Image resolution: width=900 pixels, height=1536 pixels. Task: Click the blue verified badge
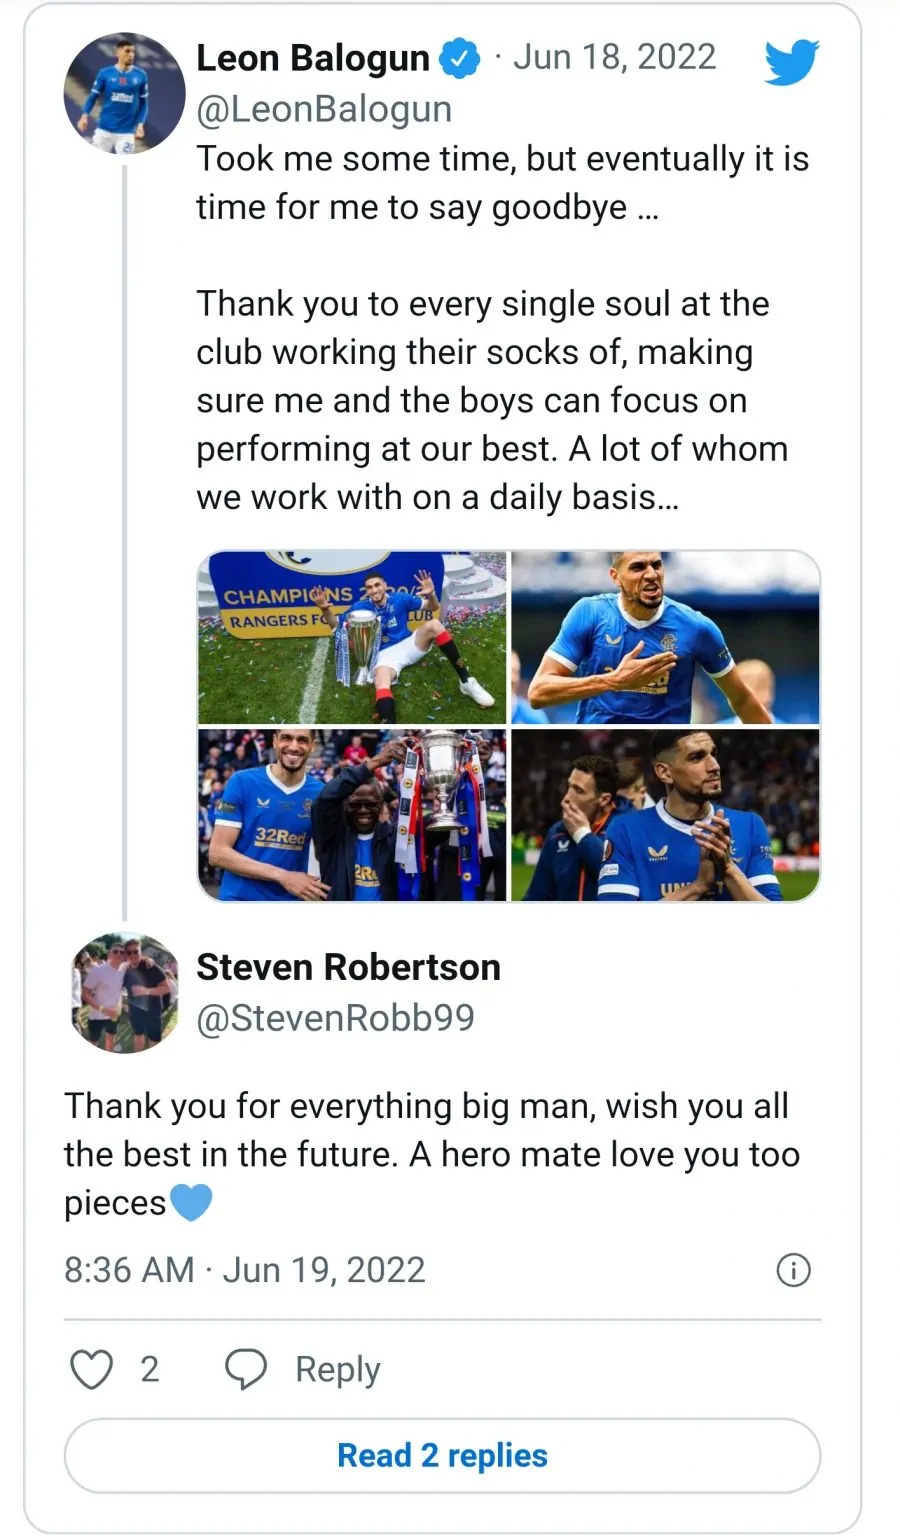coord(460,59)
